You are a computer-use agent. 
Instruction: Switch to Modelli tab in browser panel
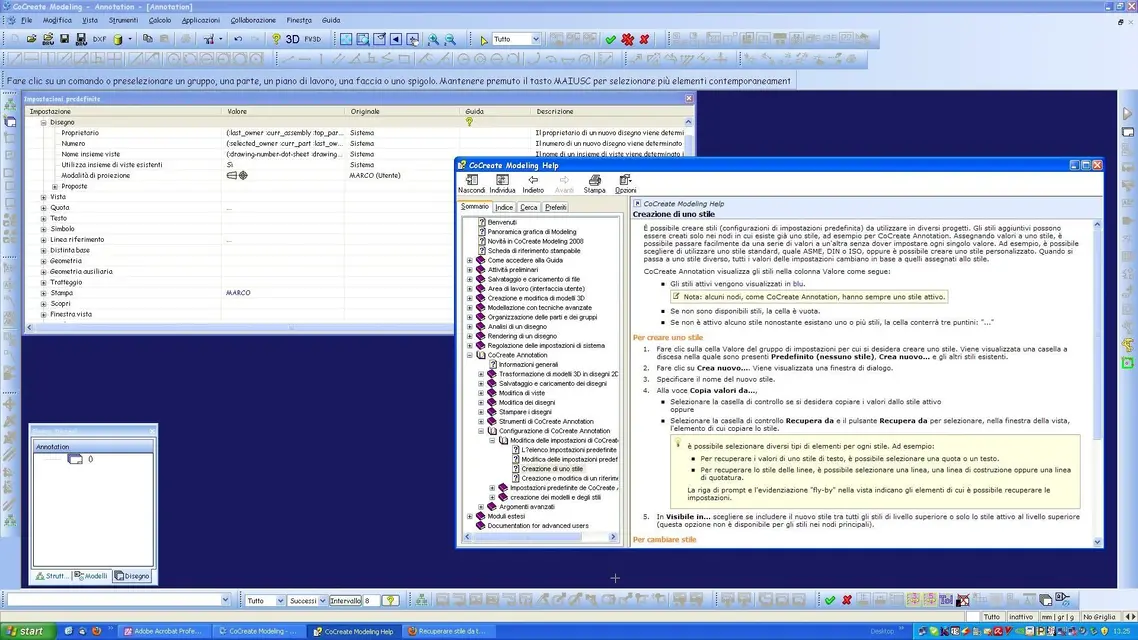point(91,576)
